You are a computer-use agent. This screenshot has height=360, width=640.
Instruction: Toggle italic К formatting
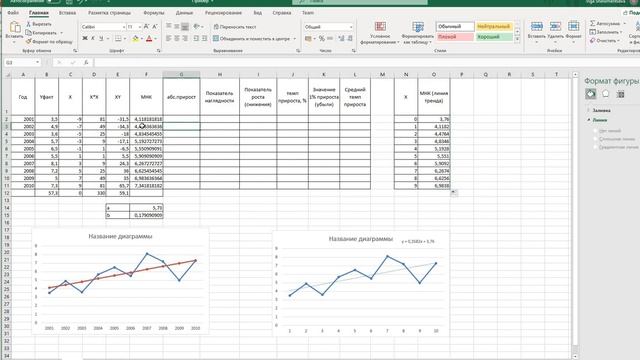93,38
